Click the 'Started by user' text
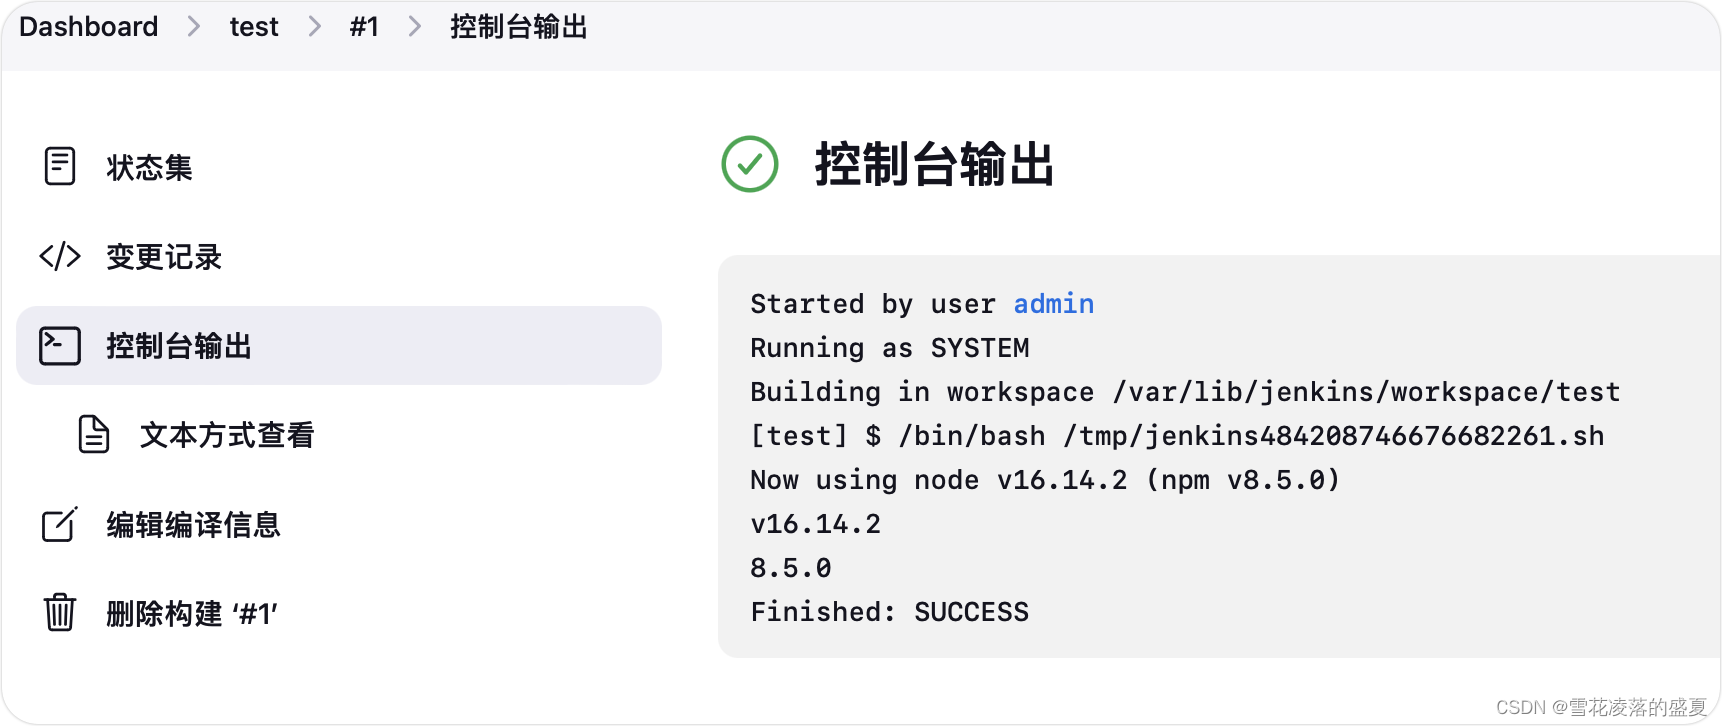Viewport: 1722px width, 726px height. click(x=874, y=304)
